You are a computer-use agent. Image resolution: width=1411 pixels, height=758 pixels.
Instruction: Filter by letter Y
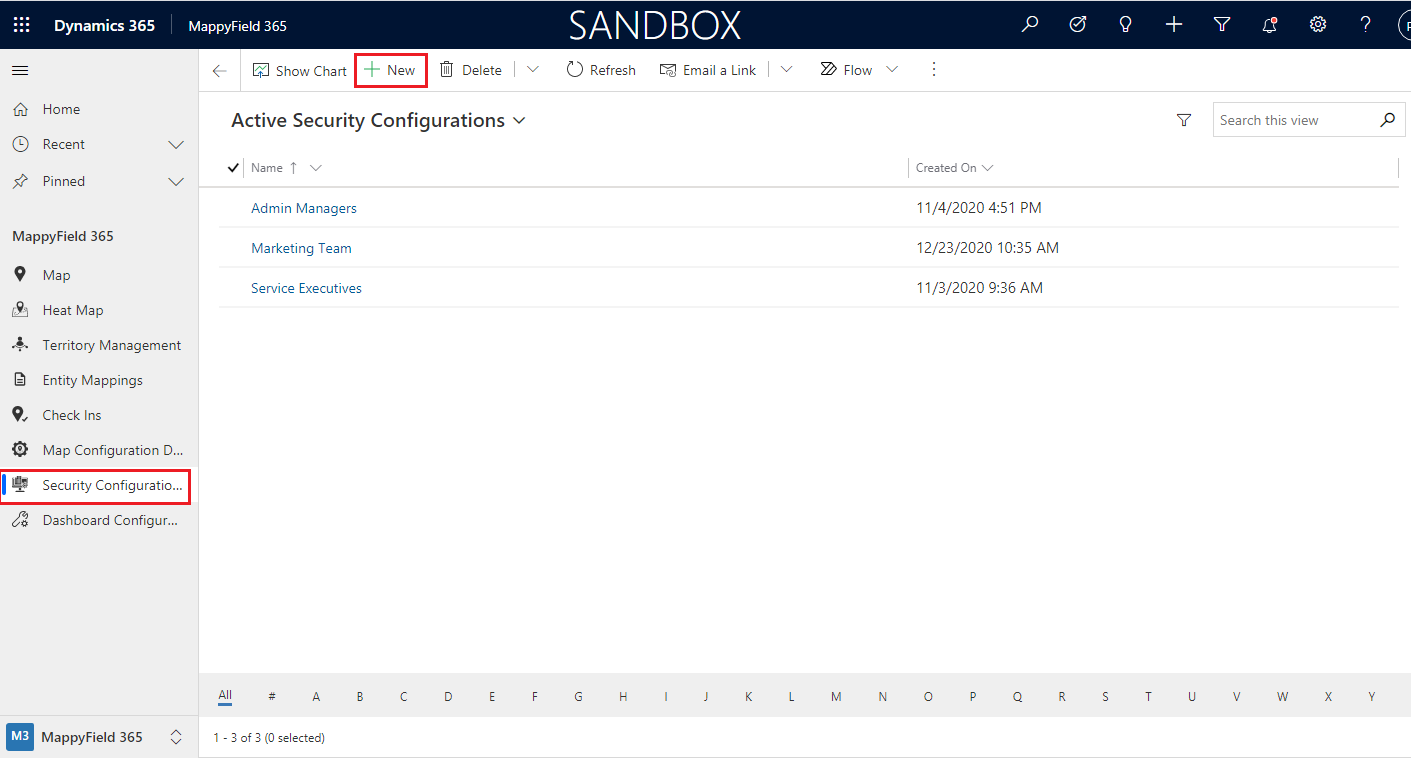[1372, 697]
